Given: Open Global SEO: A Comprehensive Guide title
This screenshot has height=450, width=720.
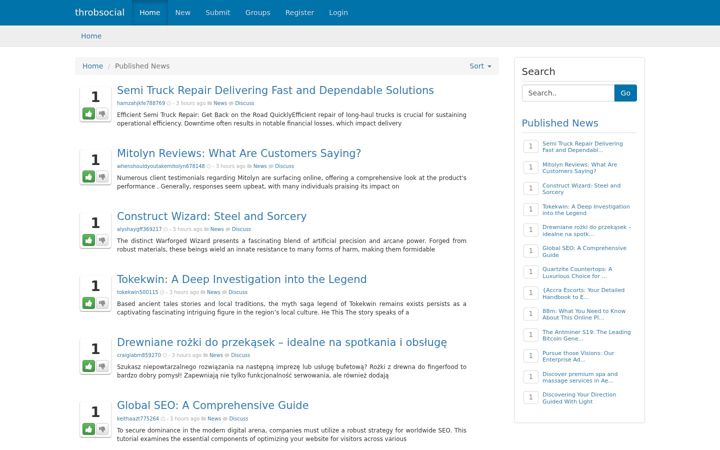Looking at the screenshot, I should pos(213,405).
